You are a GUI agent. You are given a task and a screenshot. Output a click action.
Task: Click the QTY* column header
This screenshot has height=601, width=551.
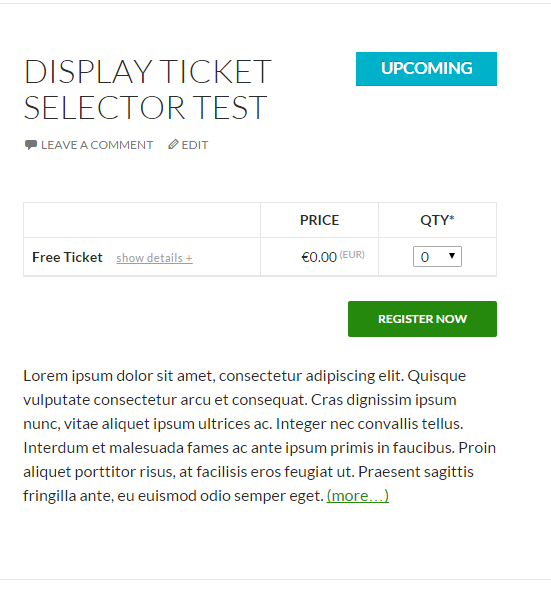pos(437,220)
